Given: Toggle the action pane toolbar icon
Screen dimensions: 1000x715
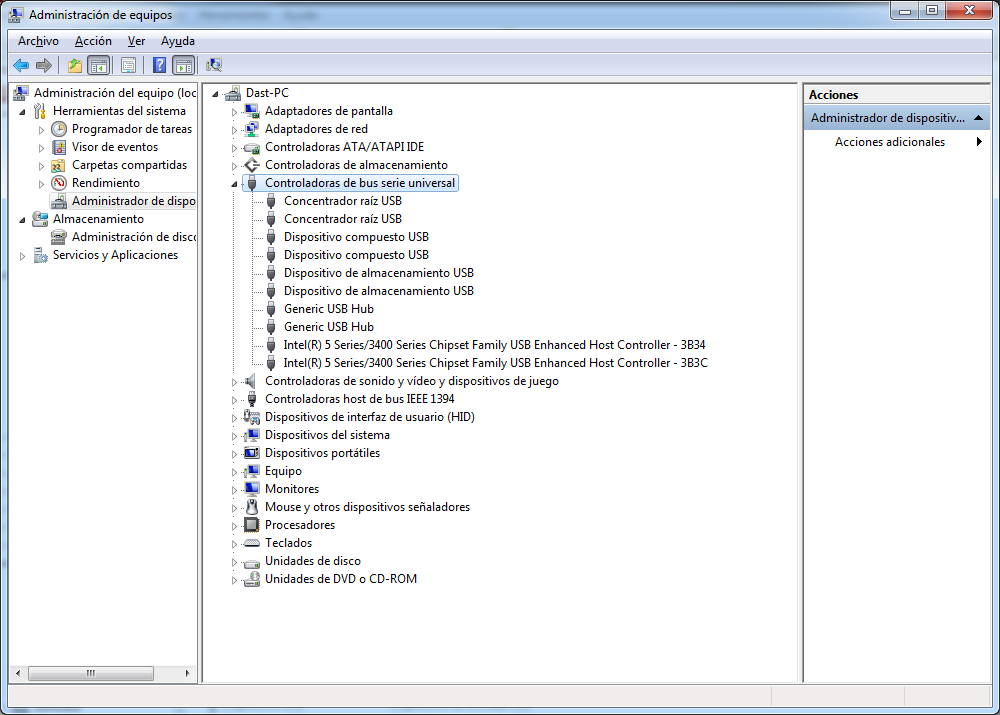Looking at the screenshot, I should [x=183, y=65].
